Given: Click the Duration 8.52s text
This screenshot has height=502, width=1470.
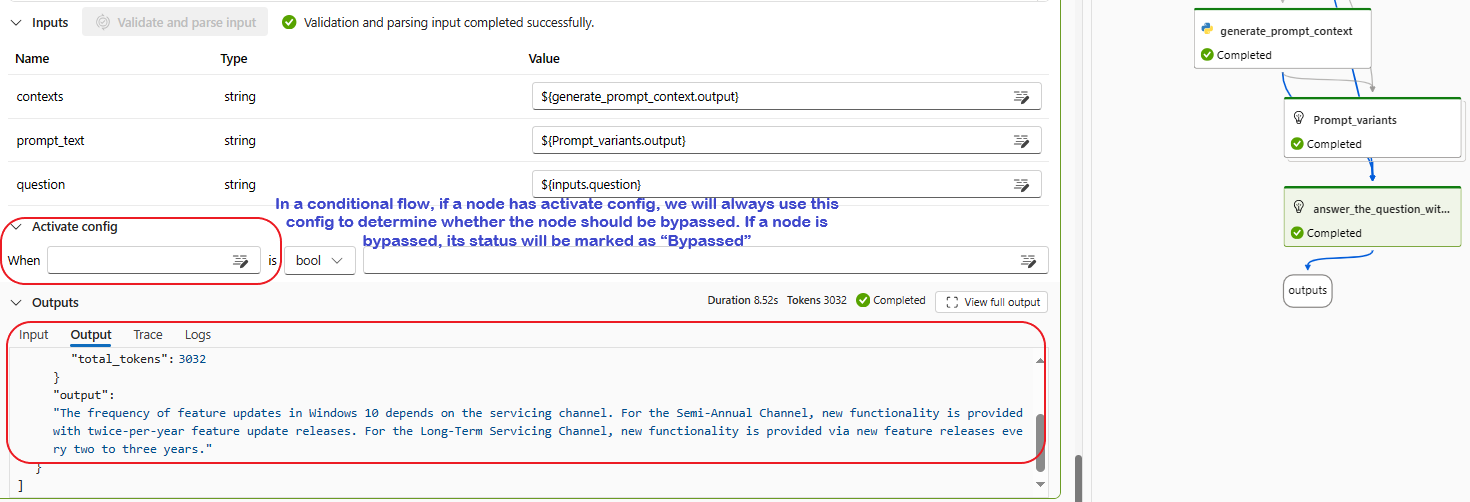Looking at the screenshot, I should point(743,301).
